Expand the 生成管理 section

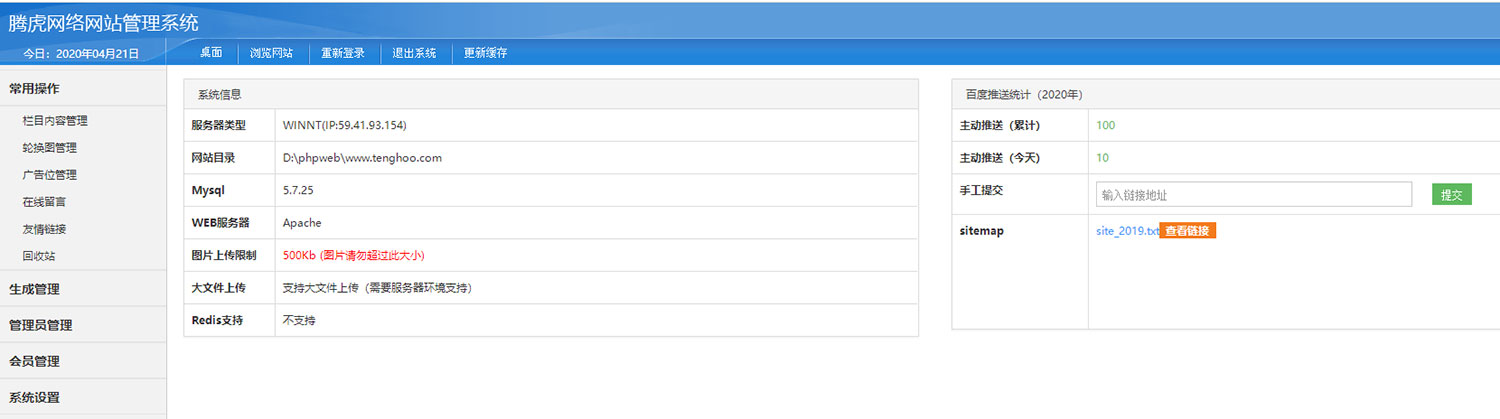(x=34, y=289)
